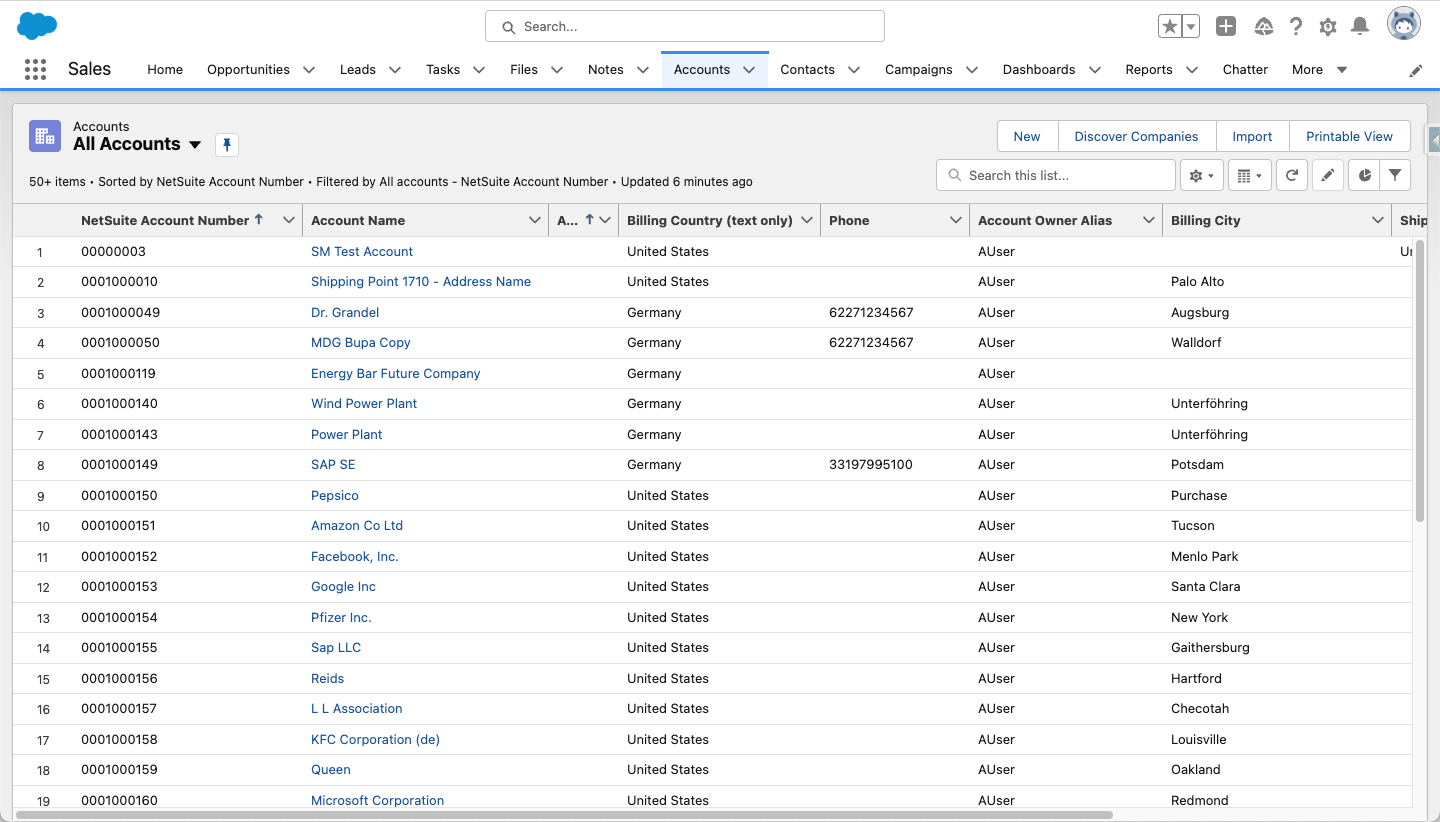1440x822 pixels.
Task: Open the KFC Corporation (de) account
Action: pos(375,739)
